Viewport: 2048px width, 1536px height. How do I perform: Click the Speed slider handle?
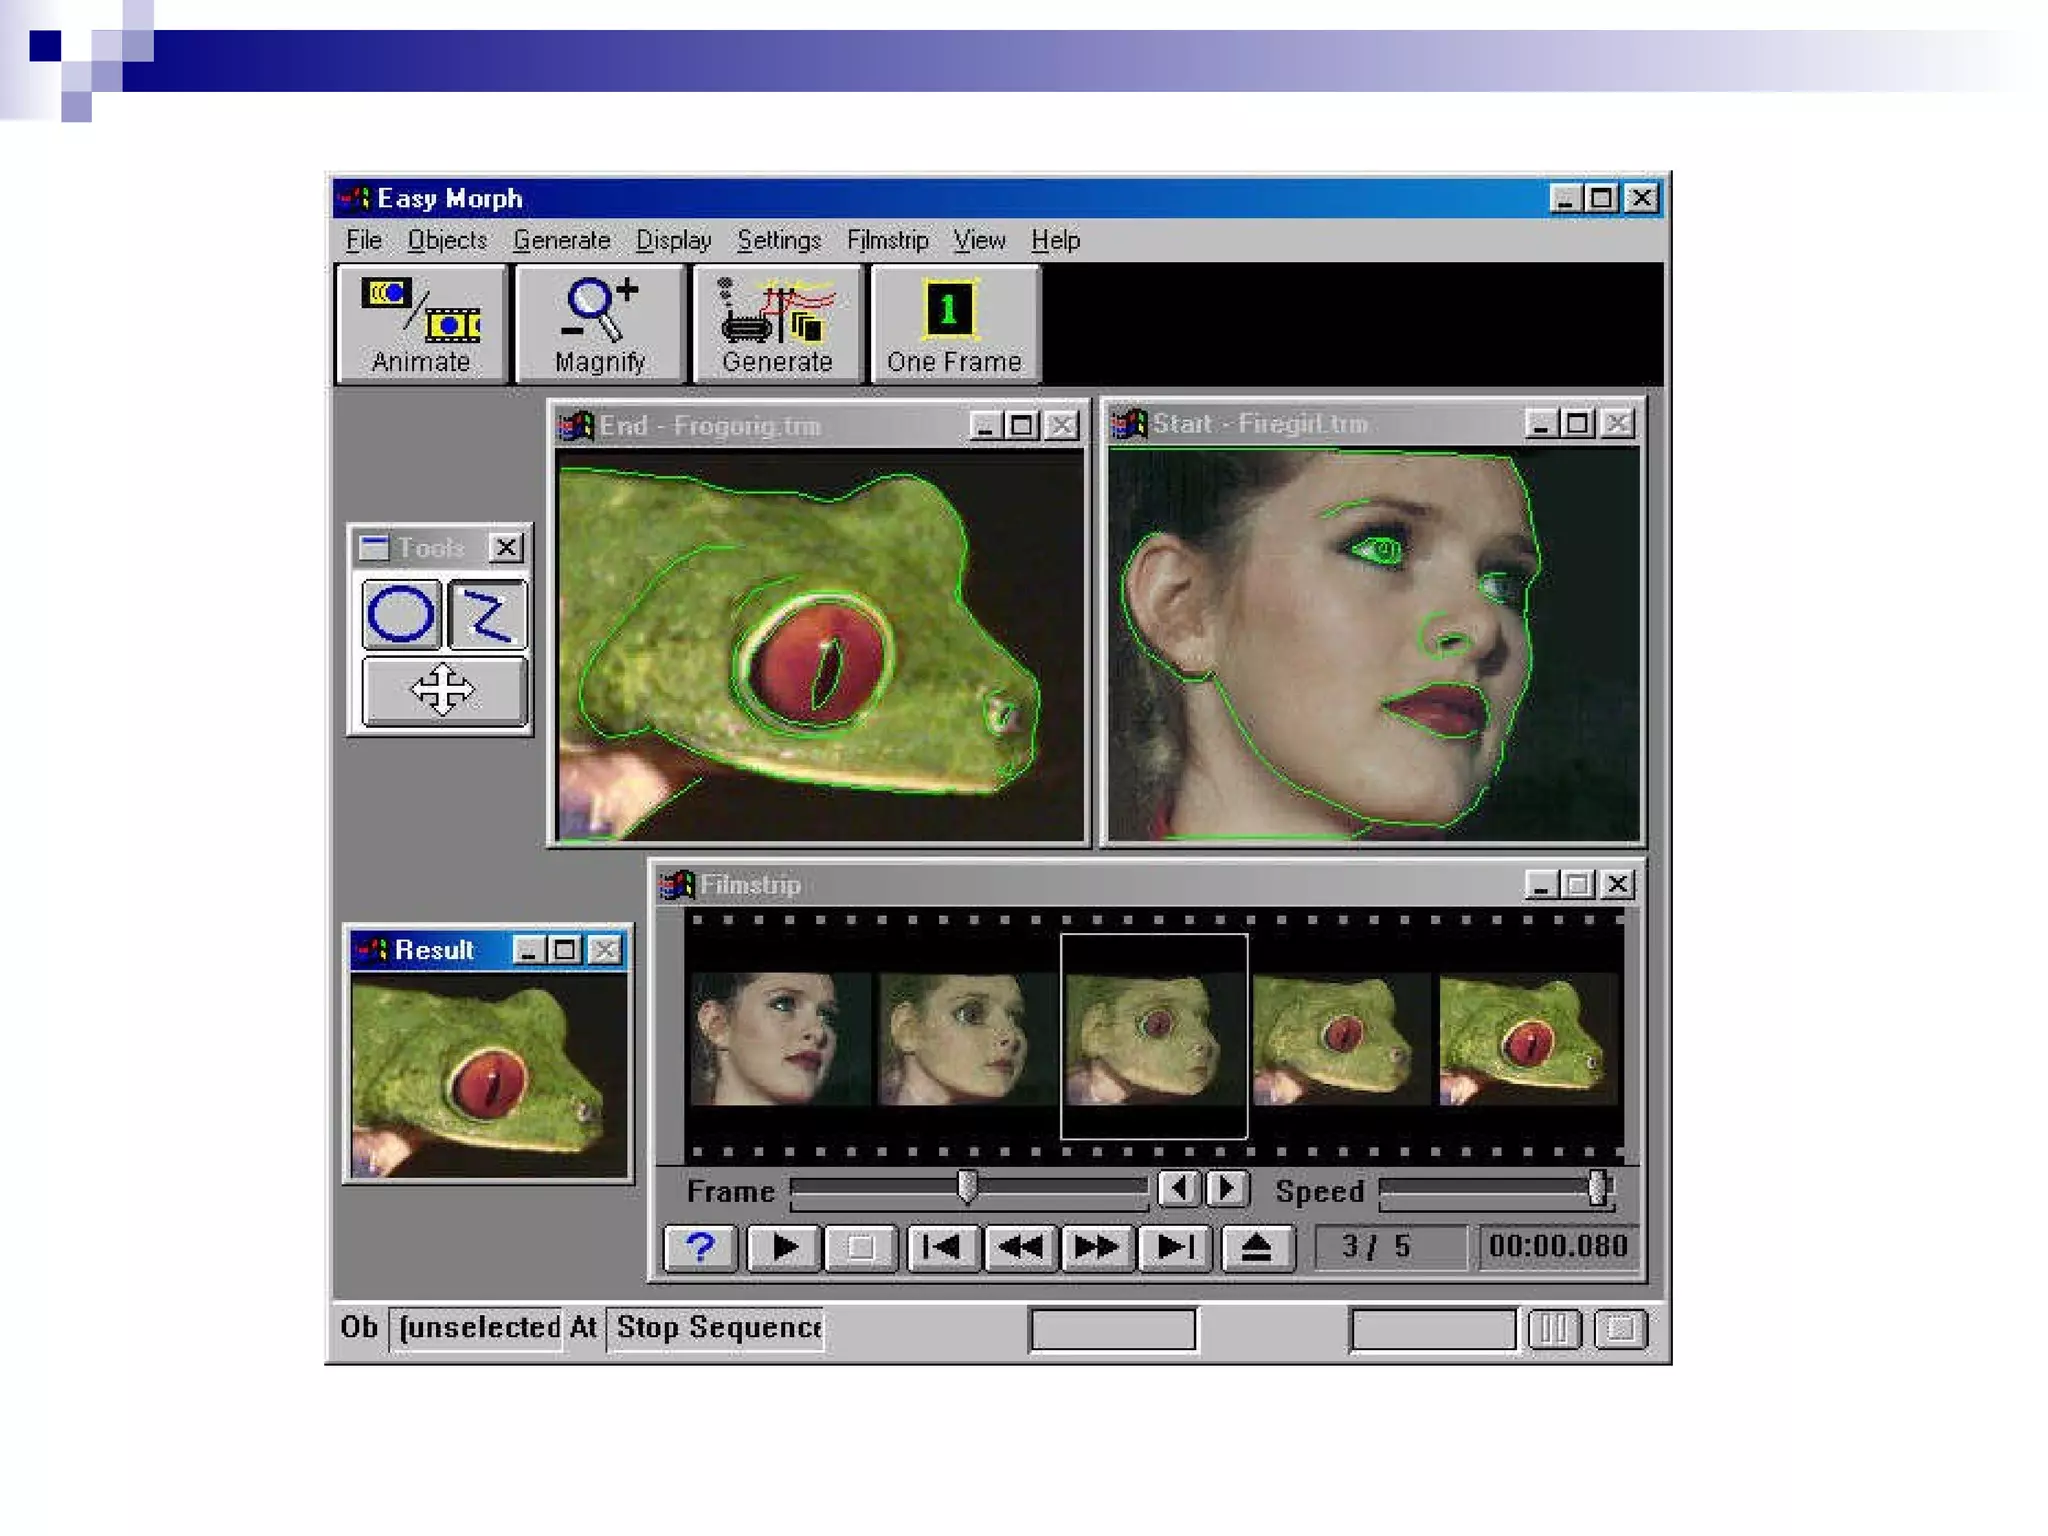[1597, 1189]
